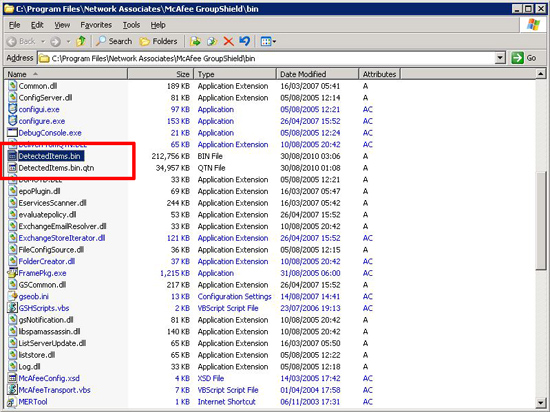Click inside the address path field
Image resolution: width=550 pixels, height=412 pixels.
[267, 58]
